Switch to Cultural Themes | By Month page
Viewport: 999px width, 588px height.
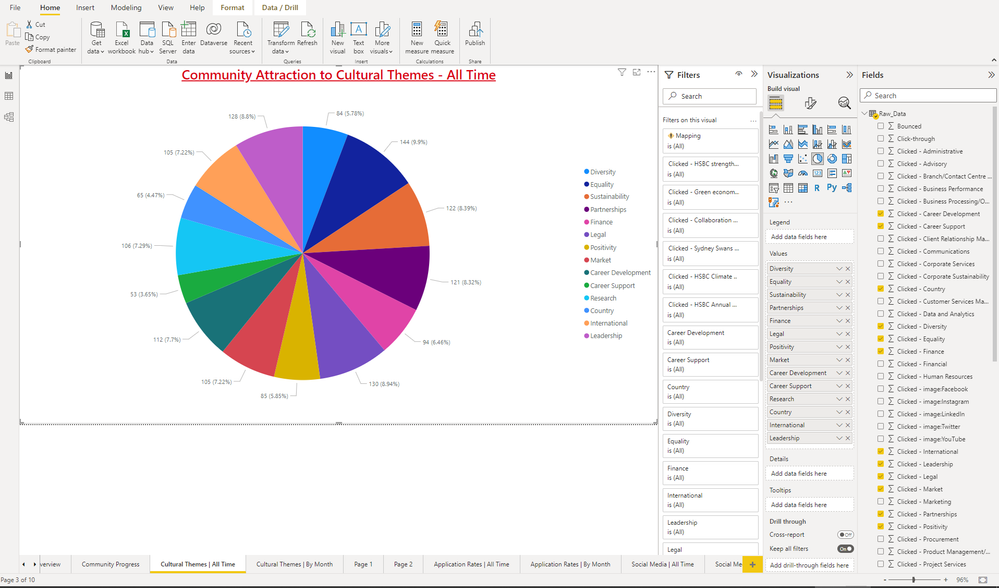click(x=294, y=564)
